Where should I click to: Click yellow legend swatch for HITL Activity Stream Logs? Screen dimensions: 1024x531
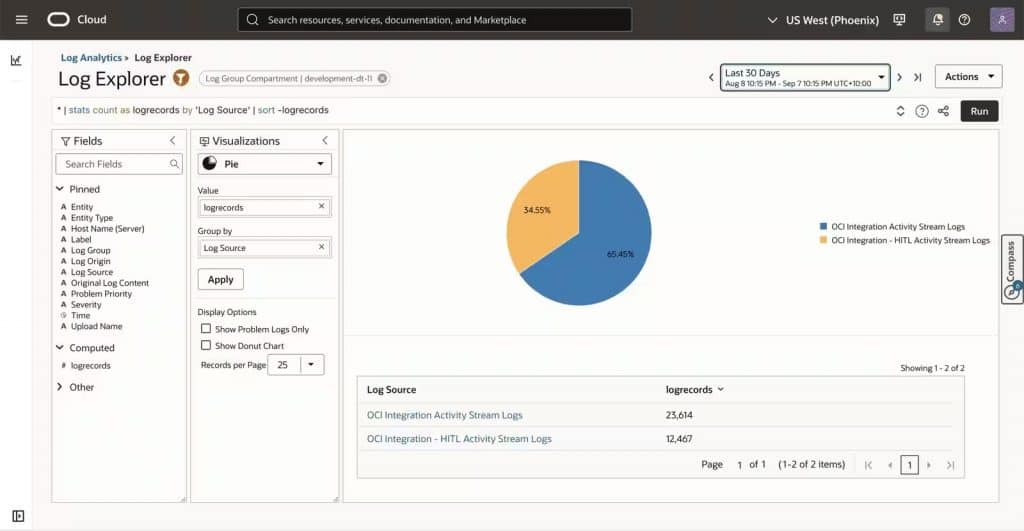click(823, 240)
